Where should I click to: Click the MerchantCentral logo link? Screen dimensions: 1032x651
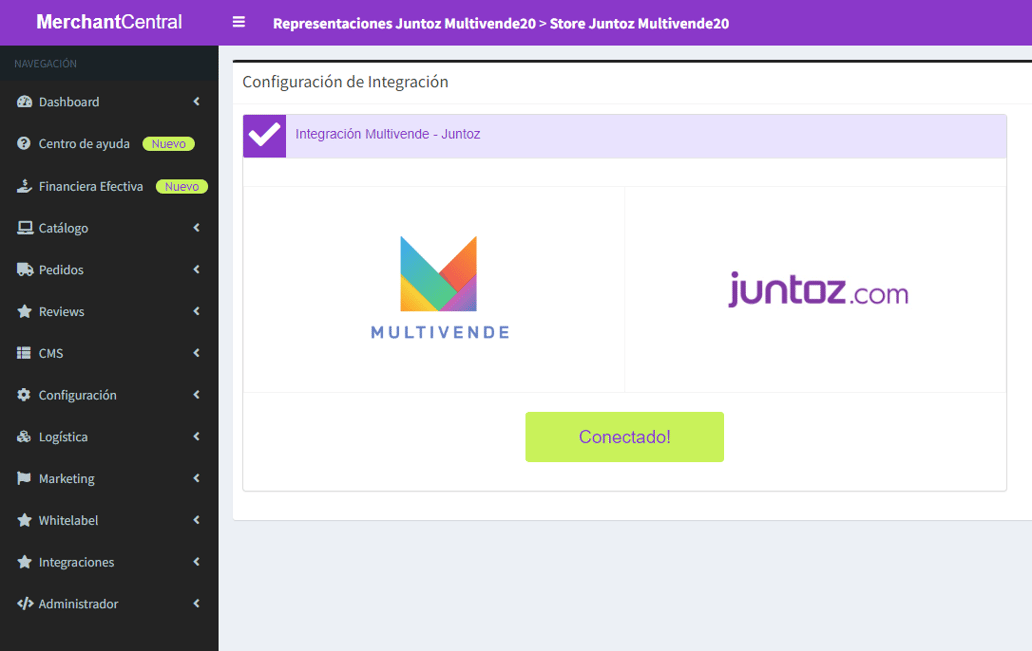coord(109,22)
